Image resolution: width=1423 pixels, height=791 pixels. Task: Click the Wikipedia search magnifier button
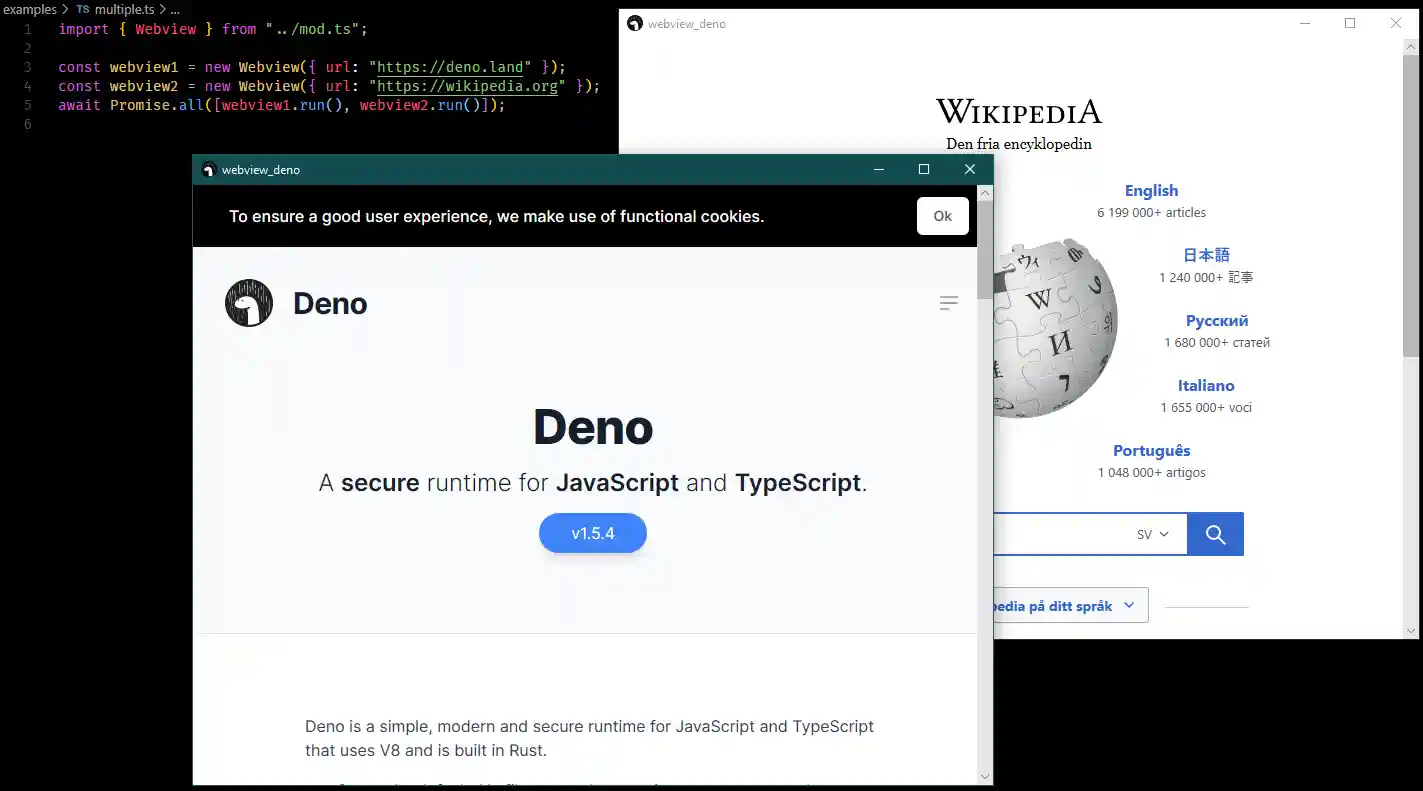tap(1215, 533)
